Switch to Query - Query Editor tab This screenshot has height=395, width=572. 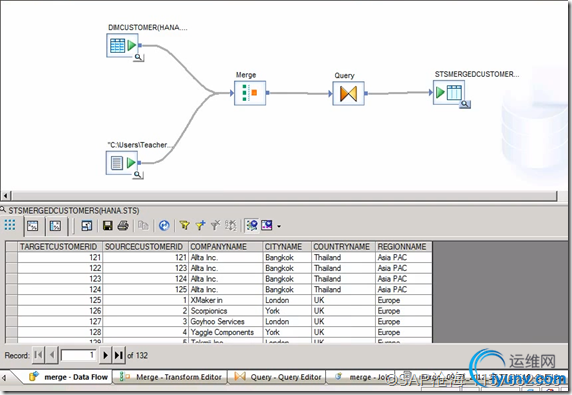click(x=277, y=377)
